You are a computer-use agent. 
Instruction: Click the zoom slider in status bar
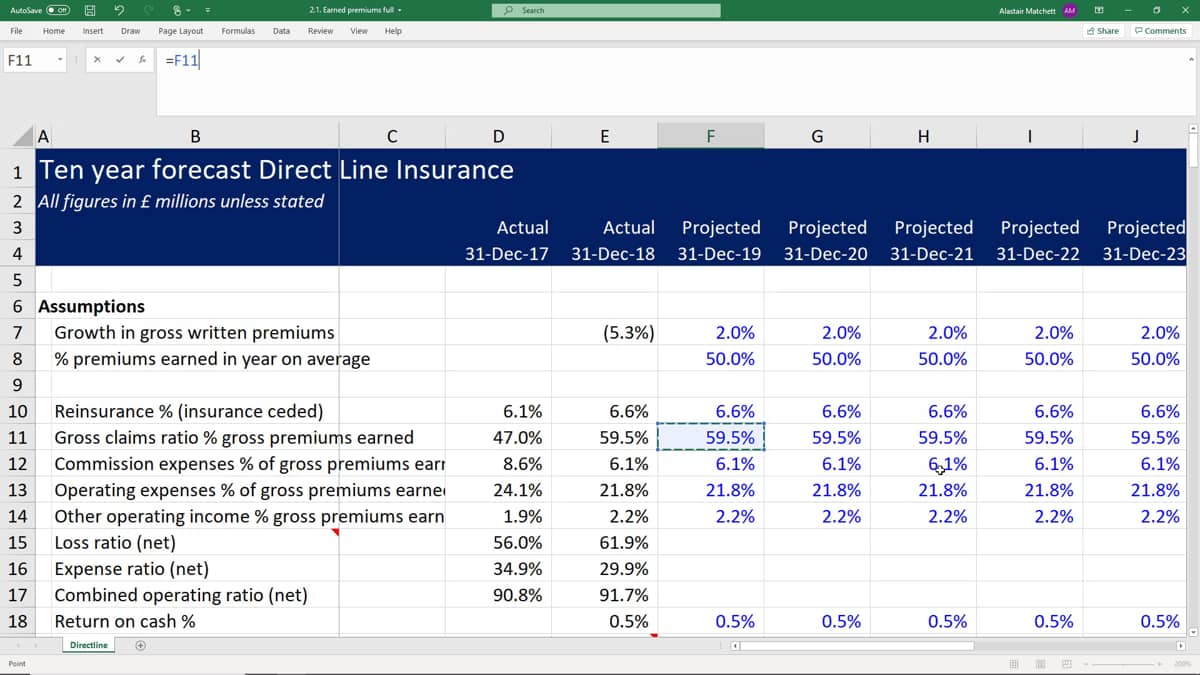1125,664
